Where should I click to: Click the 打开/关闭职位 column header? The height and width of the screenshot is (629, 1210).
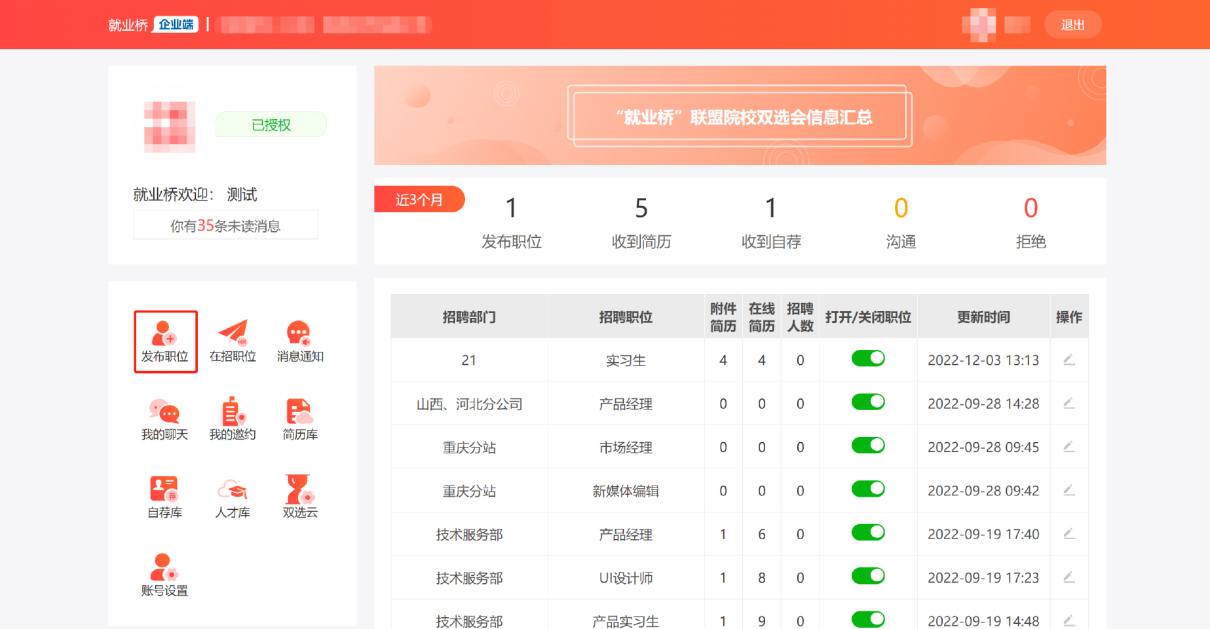[x=868, y=317]
